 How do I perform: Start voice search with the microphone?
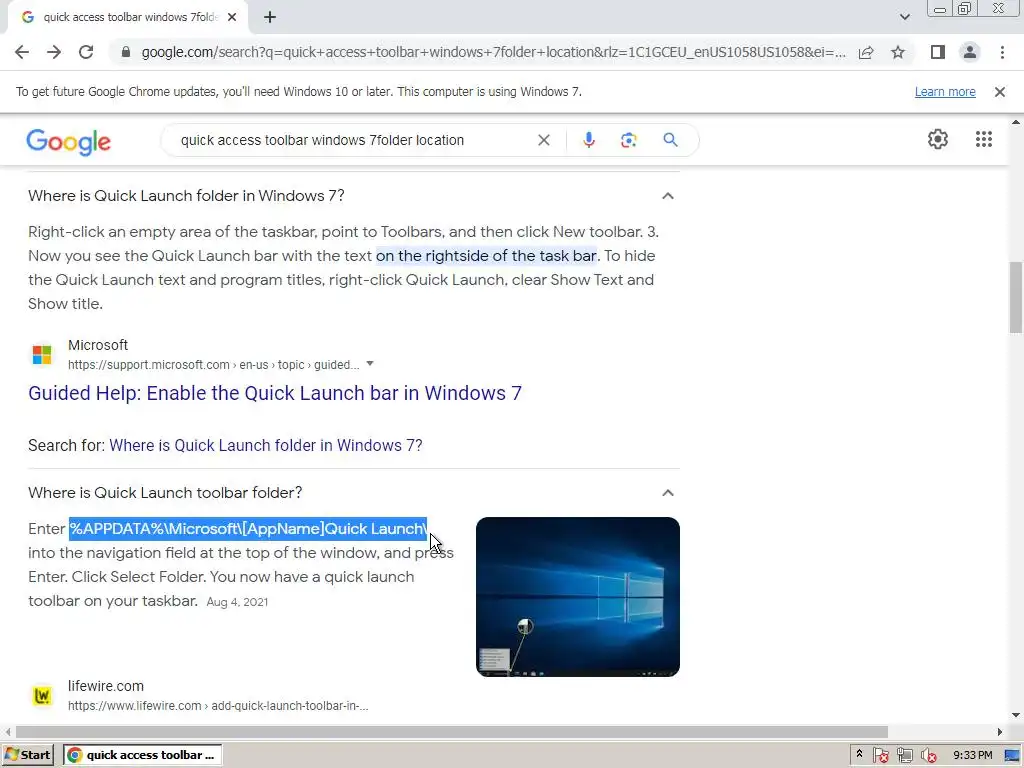pos(588,140)
